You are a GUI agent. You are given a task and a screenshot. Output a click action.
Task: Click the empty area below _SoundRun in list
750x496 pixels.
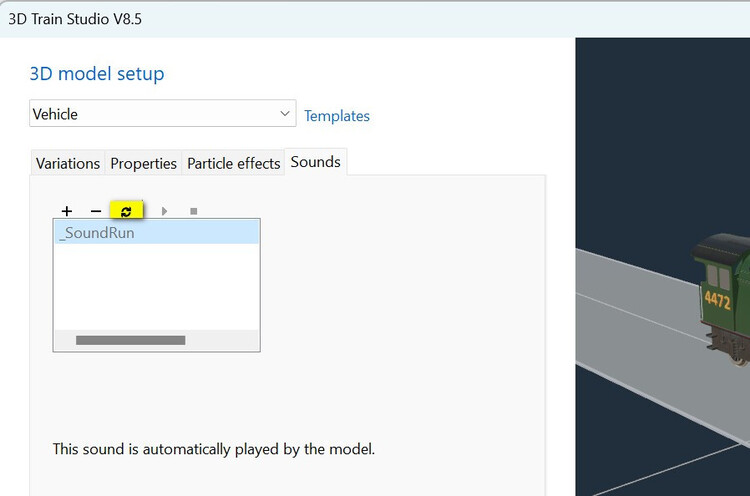(156, 287)
